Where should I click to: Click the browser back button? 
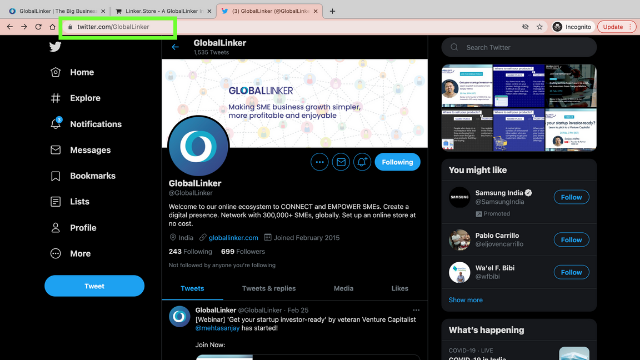(x=10, y=27)
